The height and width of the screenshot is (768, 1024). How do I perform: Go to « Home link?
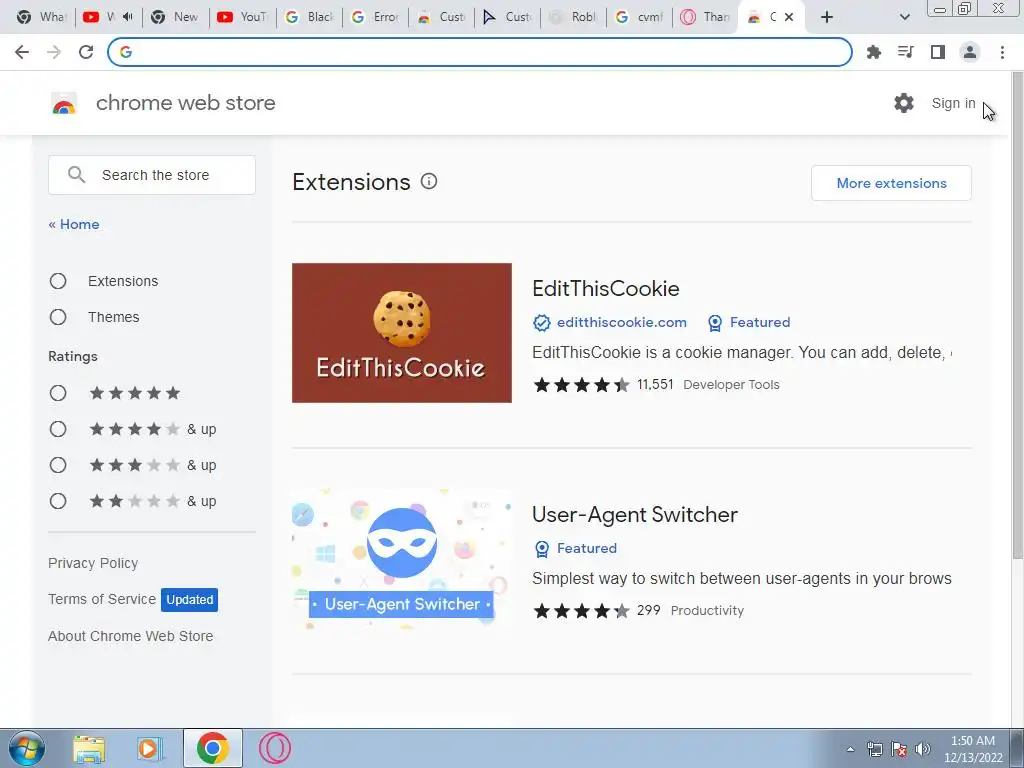74,224
